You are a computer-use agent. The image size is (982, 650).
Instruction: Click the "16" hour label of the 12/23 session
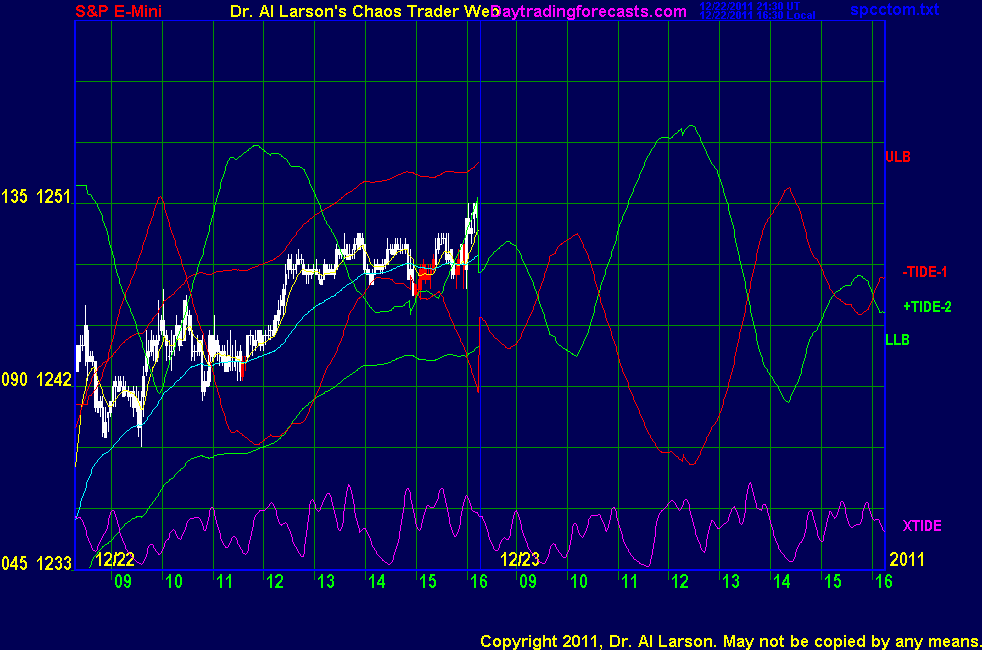coord(884,582)
